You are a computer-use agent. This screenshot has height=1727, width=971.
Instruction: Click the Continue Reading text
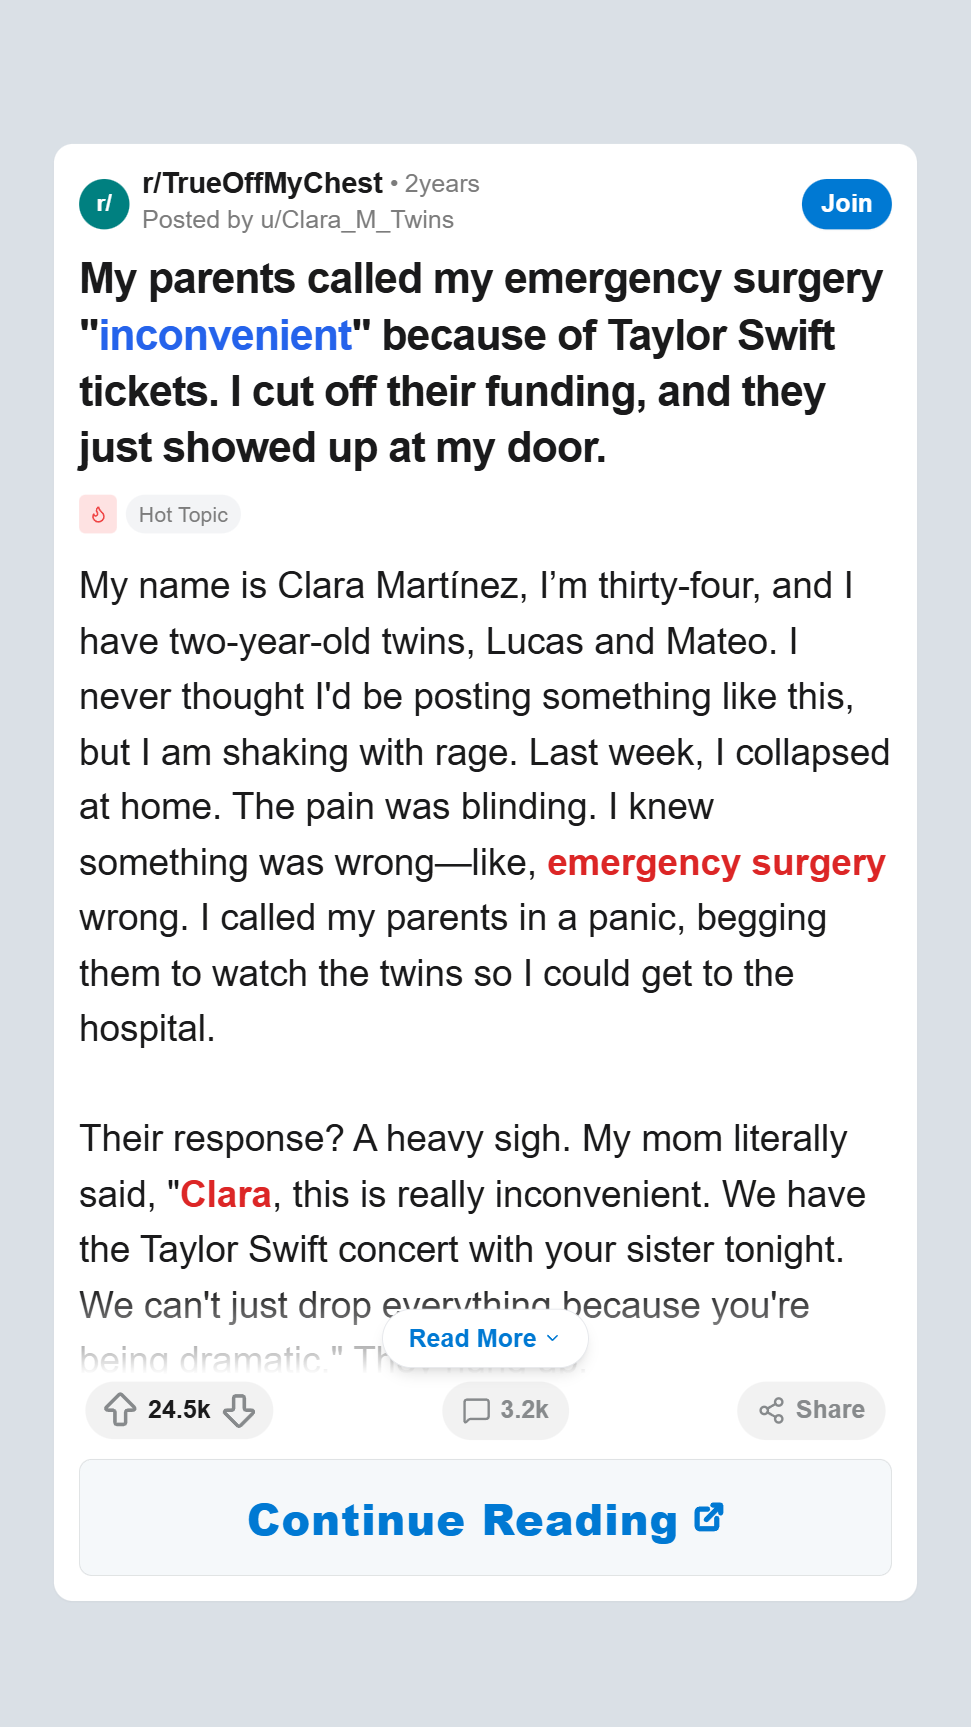tap(462, 1520)
